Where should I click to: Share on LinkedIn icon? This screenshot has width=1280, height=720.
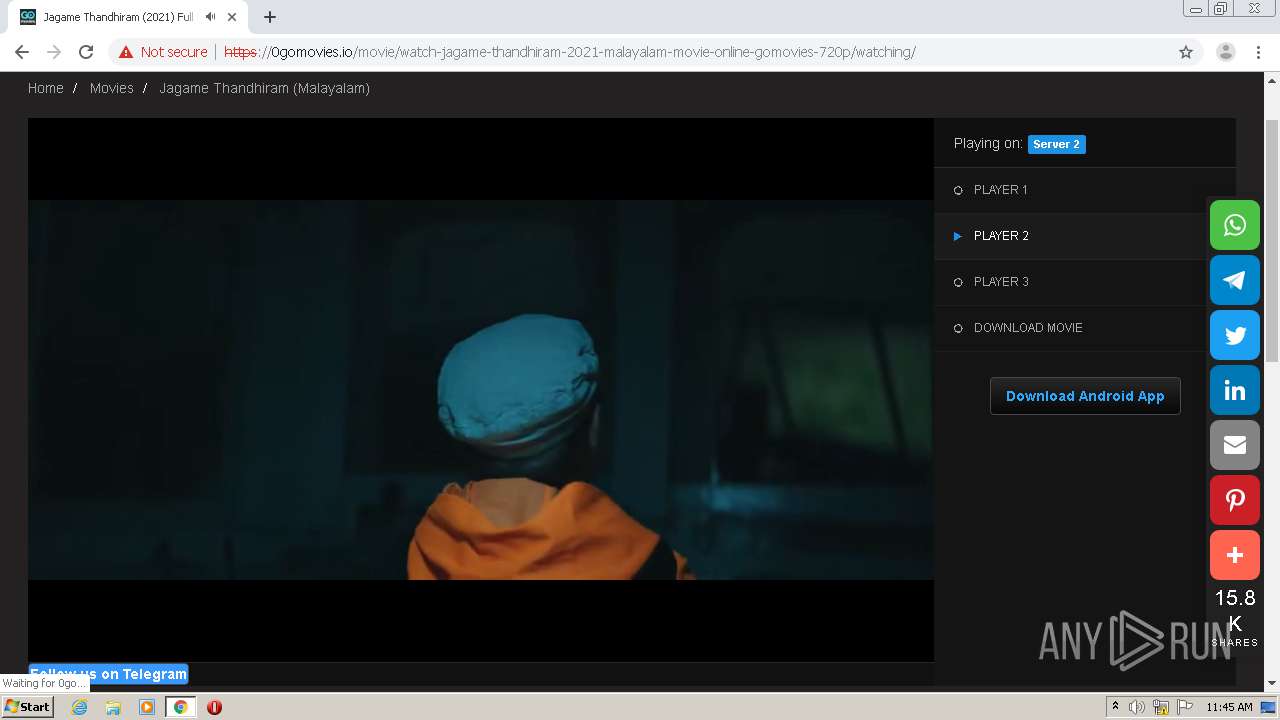coord(1235,390)
